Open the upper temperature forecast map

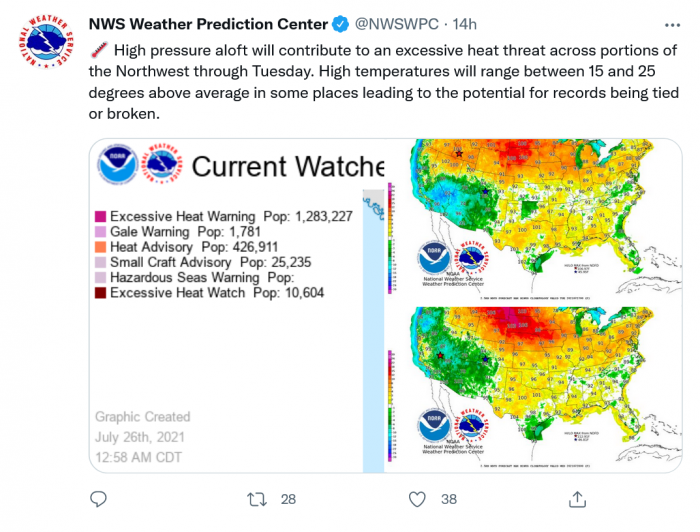coord(533,221)
